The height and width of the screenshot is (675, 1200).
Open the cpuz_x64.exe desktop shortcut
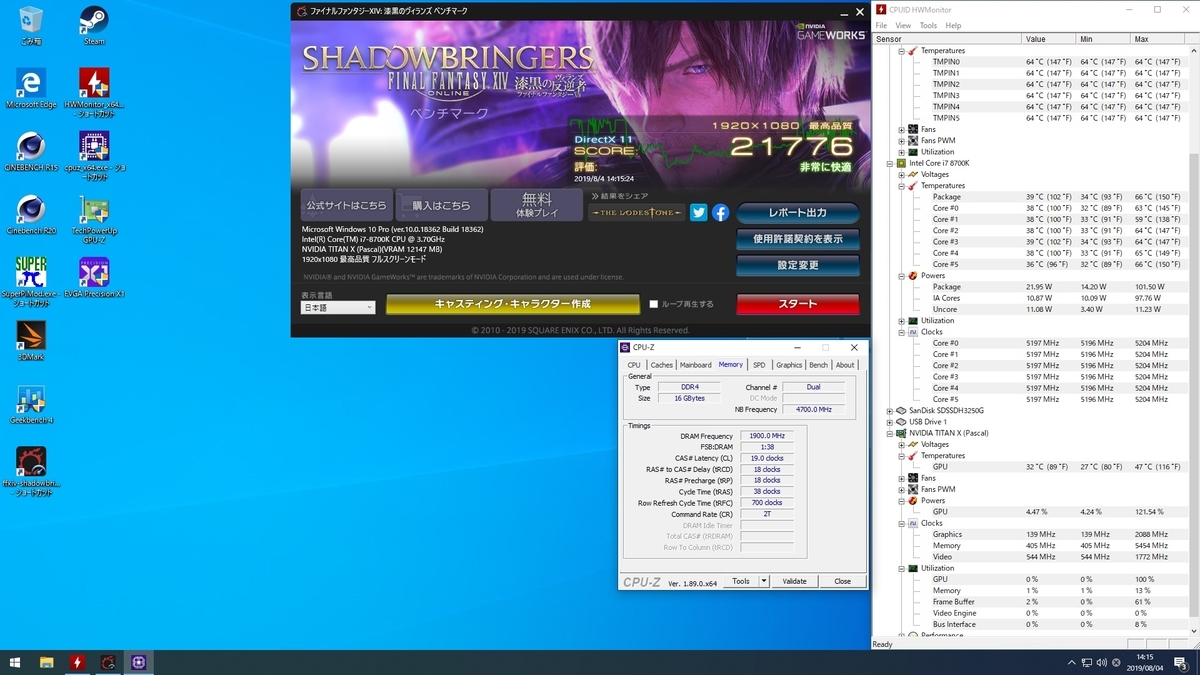94,156
